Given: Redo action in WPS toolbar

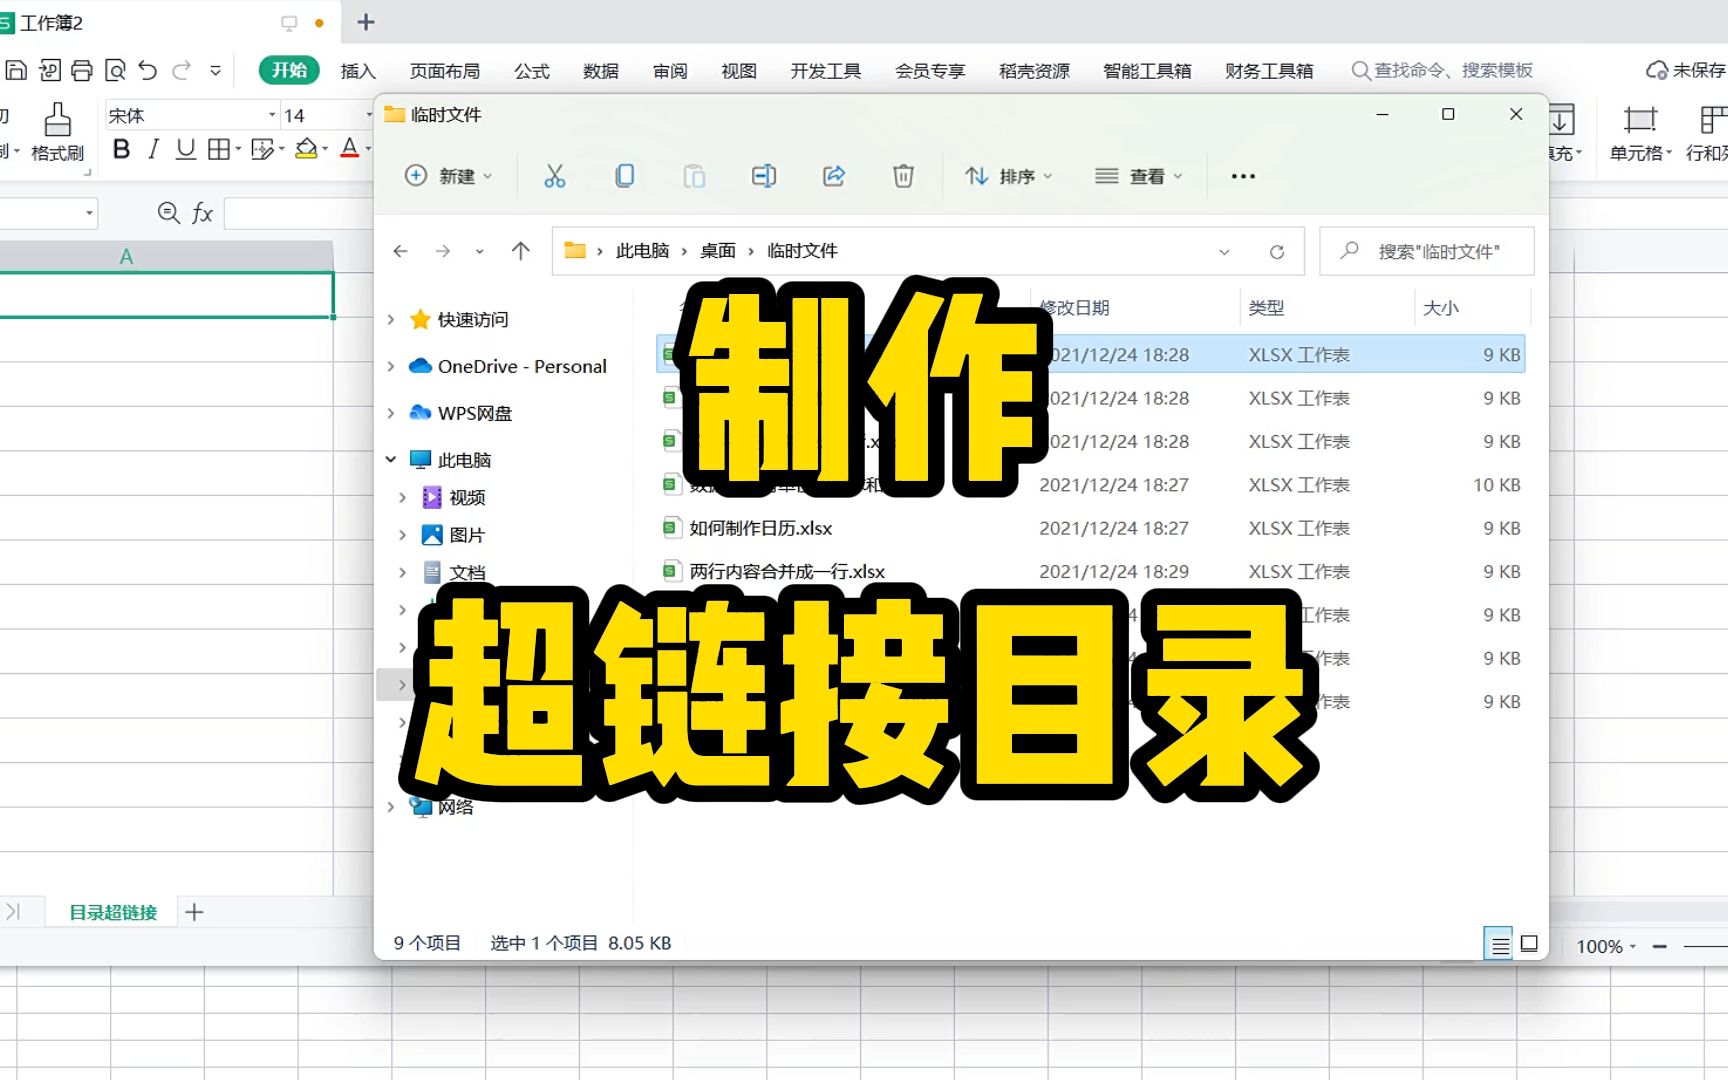Looking at the screenshot, I should 182,70.
